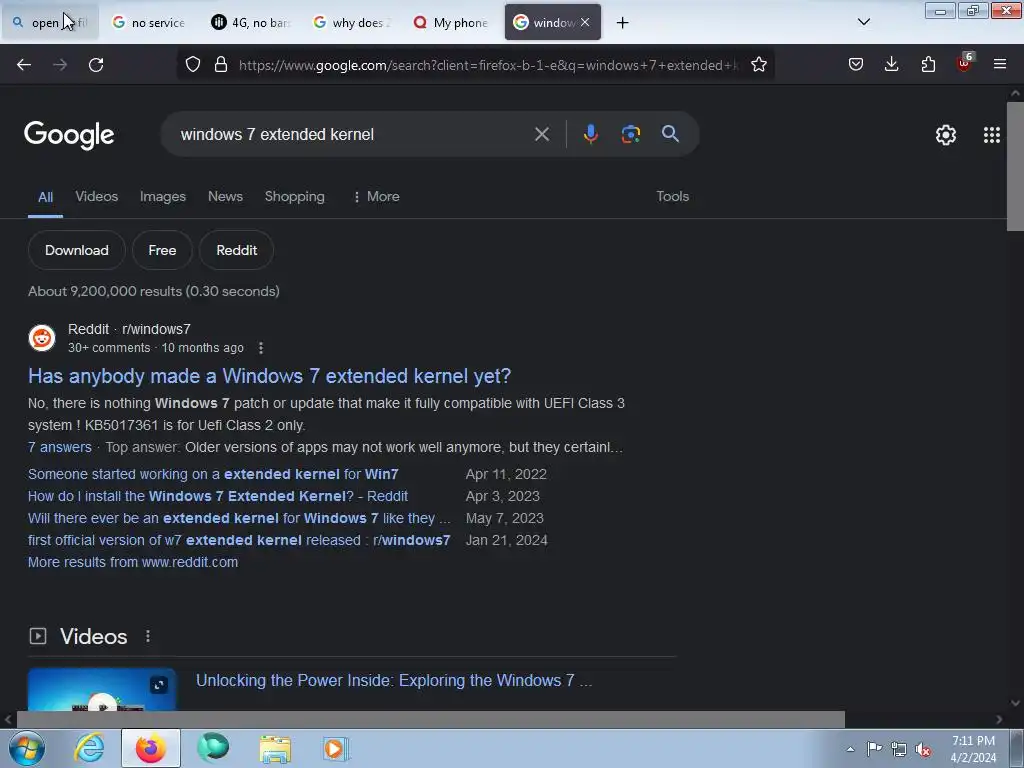This screenshot has width=1024, height=768.
Task: Click muted volume tray icon
Action: click(923, 749)
